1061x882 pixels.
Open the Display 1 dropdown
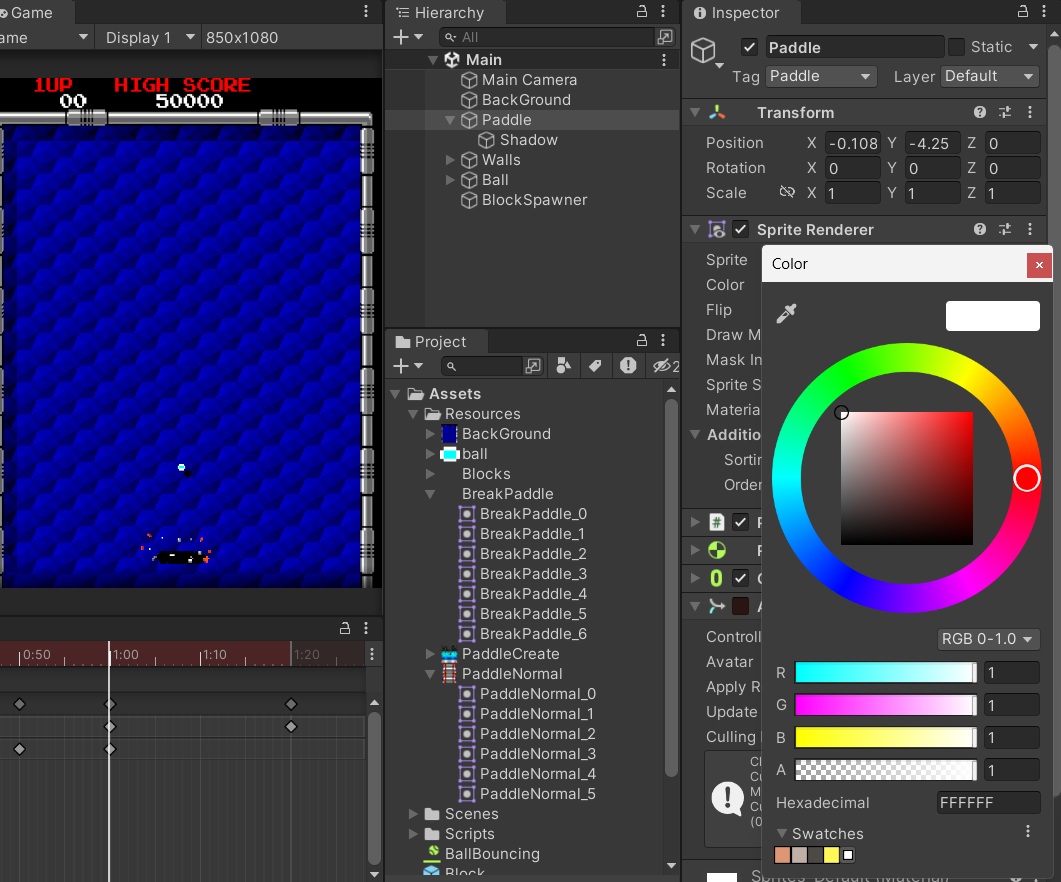tap(150, 37)
